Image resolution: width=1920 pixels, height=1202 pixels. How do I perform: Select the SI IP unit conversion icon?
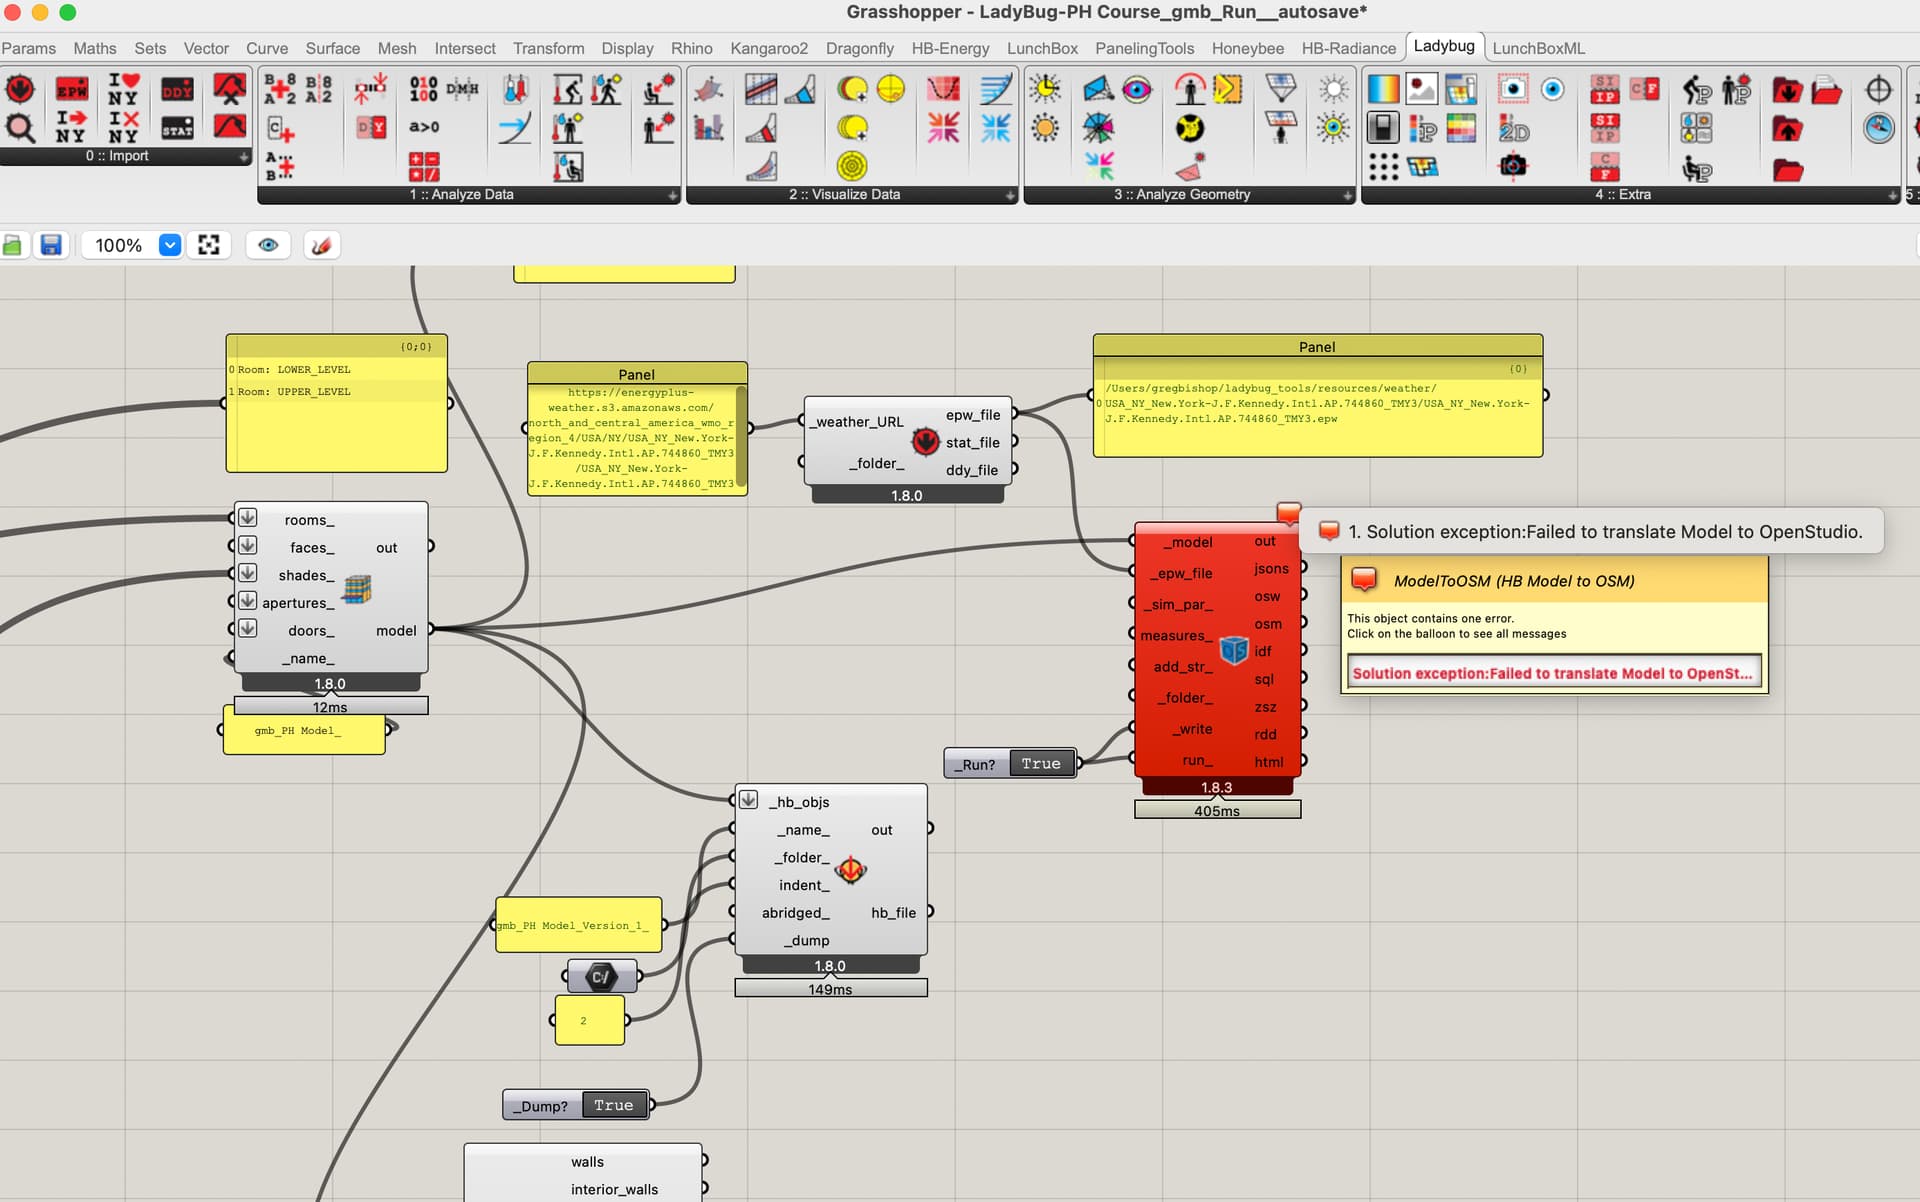(1604, 89)
